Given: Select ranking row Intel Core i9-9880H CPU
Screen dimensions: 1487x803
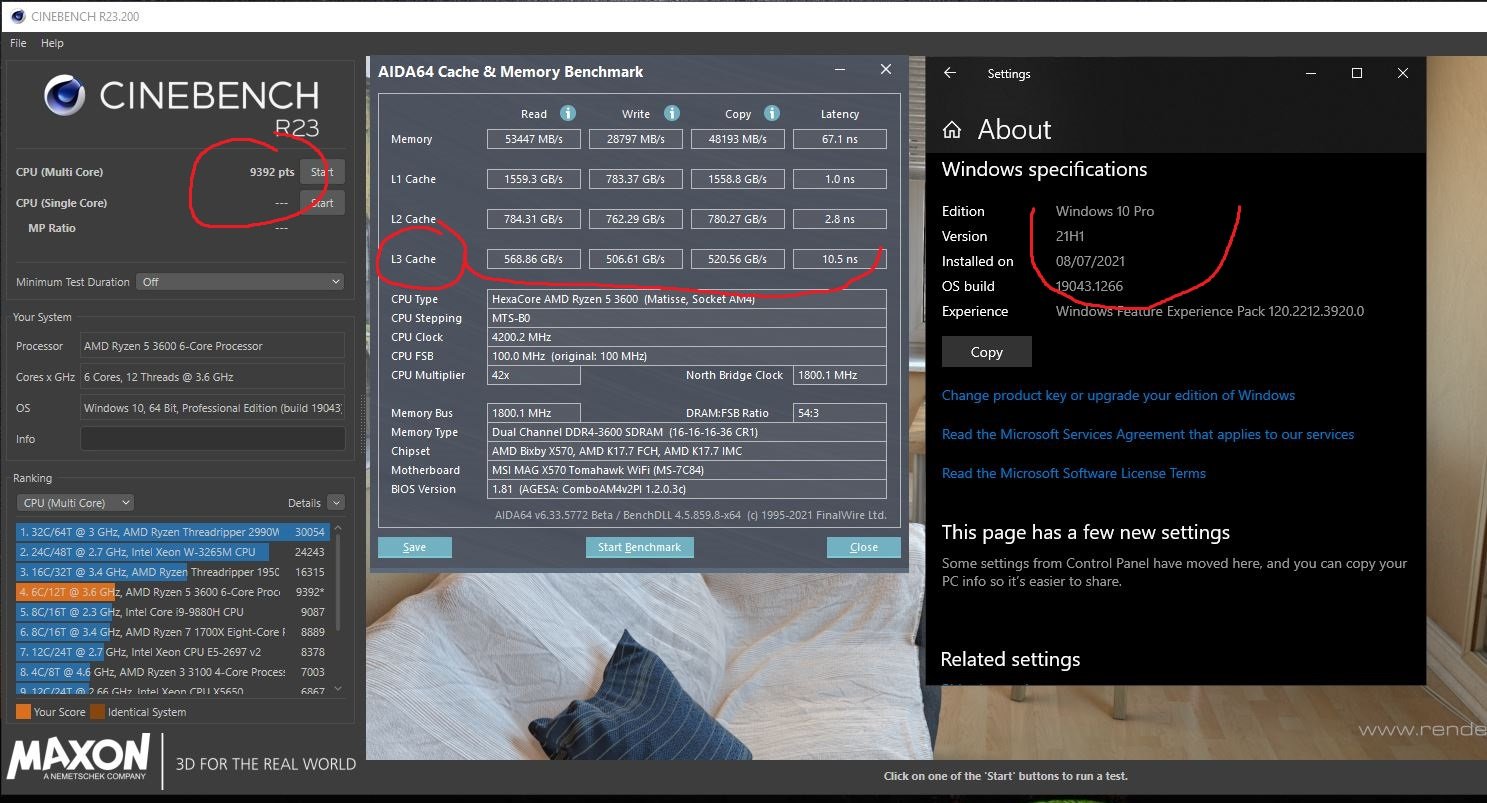Looking at the screenshot, I should pos(172,612).
